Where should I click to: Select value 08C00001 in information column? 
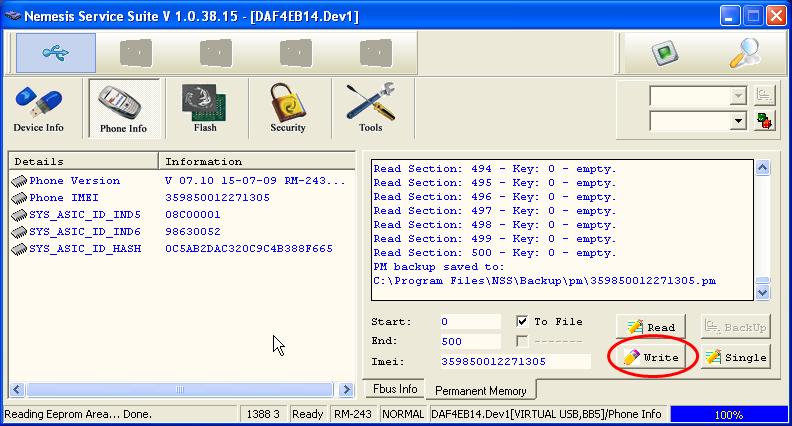click(x=192, y=215)
